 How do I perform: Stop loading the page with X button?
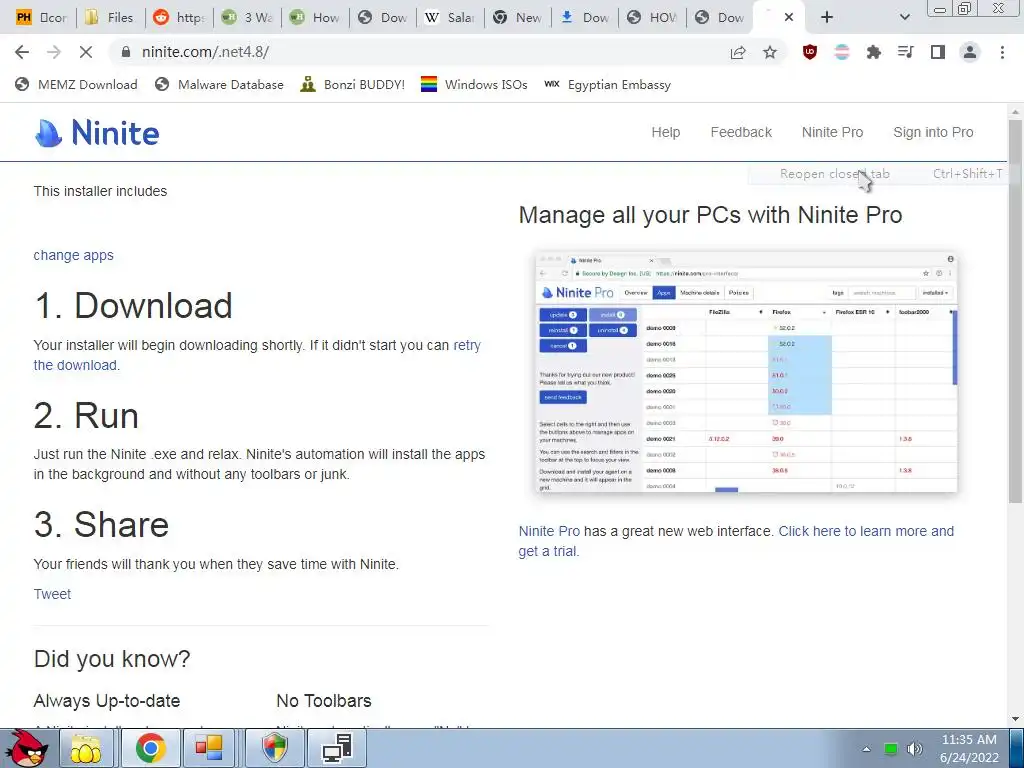click(x=86, y=52)
